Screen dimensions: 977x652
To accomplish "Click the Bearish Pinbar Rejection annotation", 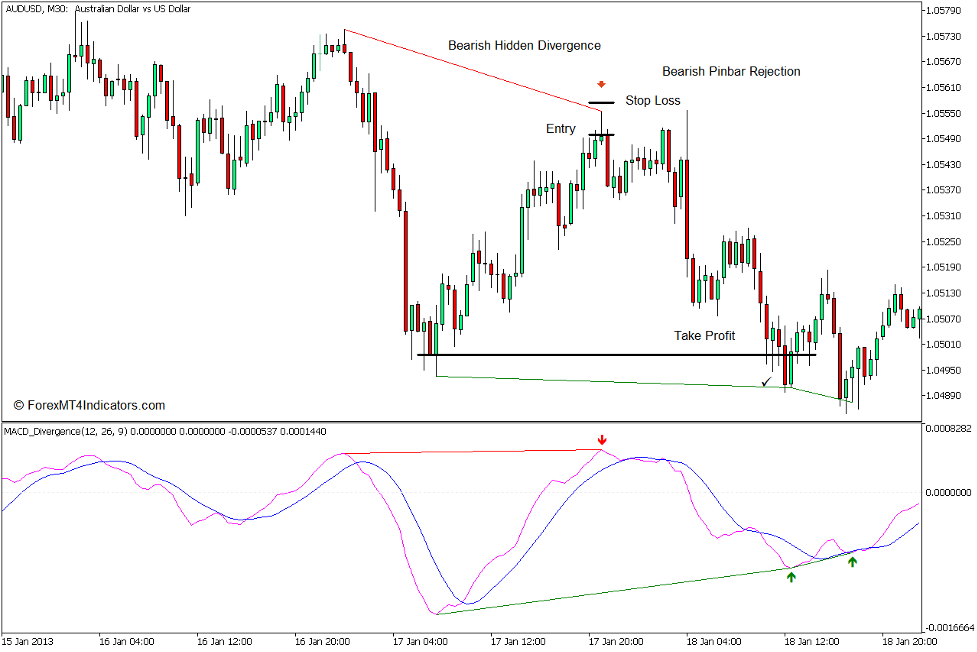I will click(x=731, y=71).
